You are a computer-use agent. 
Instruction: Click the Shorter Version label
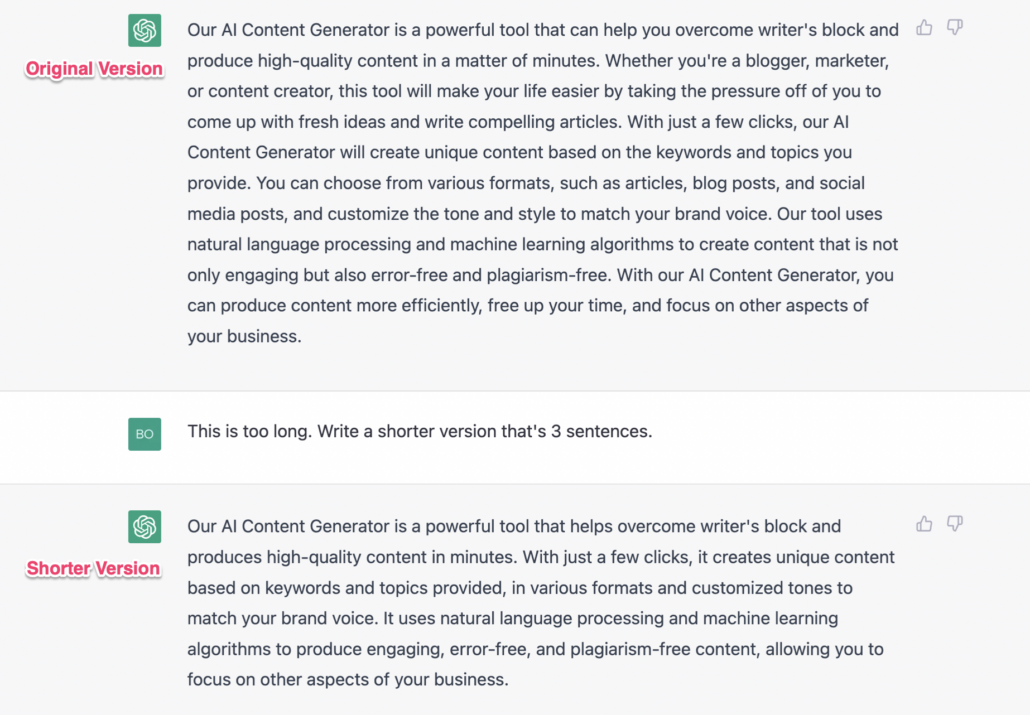[x=93, y=568]
